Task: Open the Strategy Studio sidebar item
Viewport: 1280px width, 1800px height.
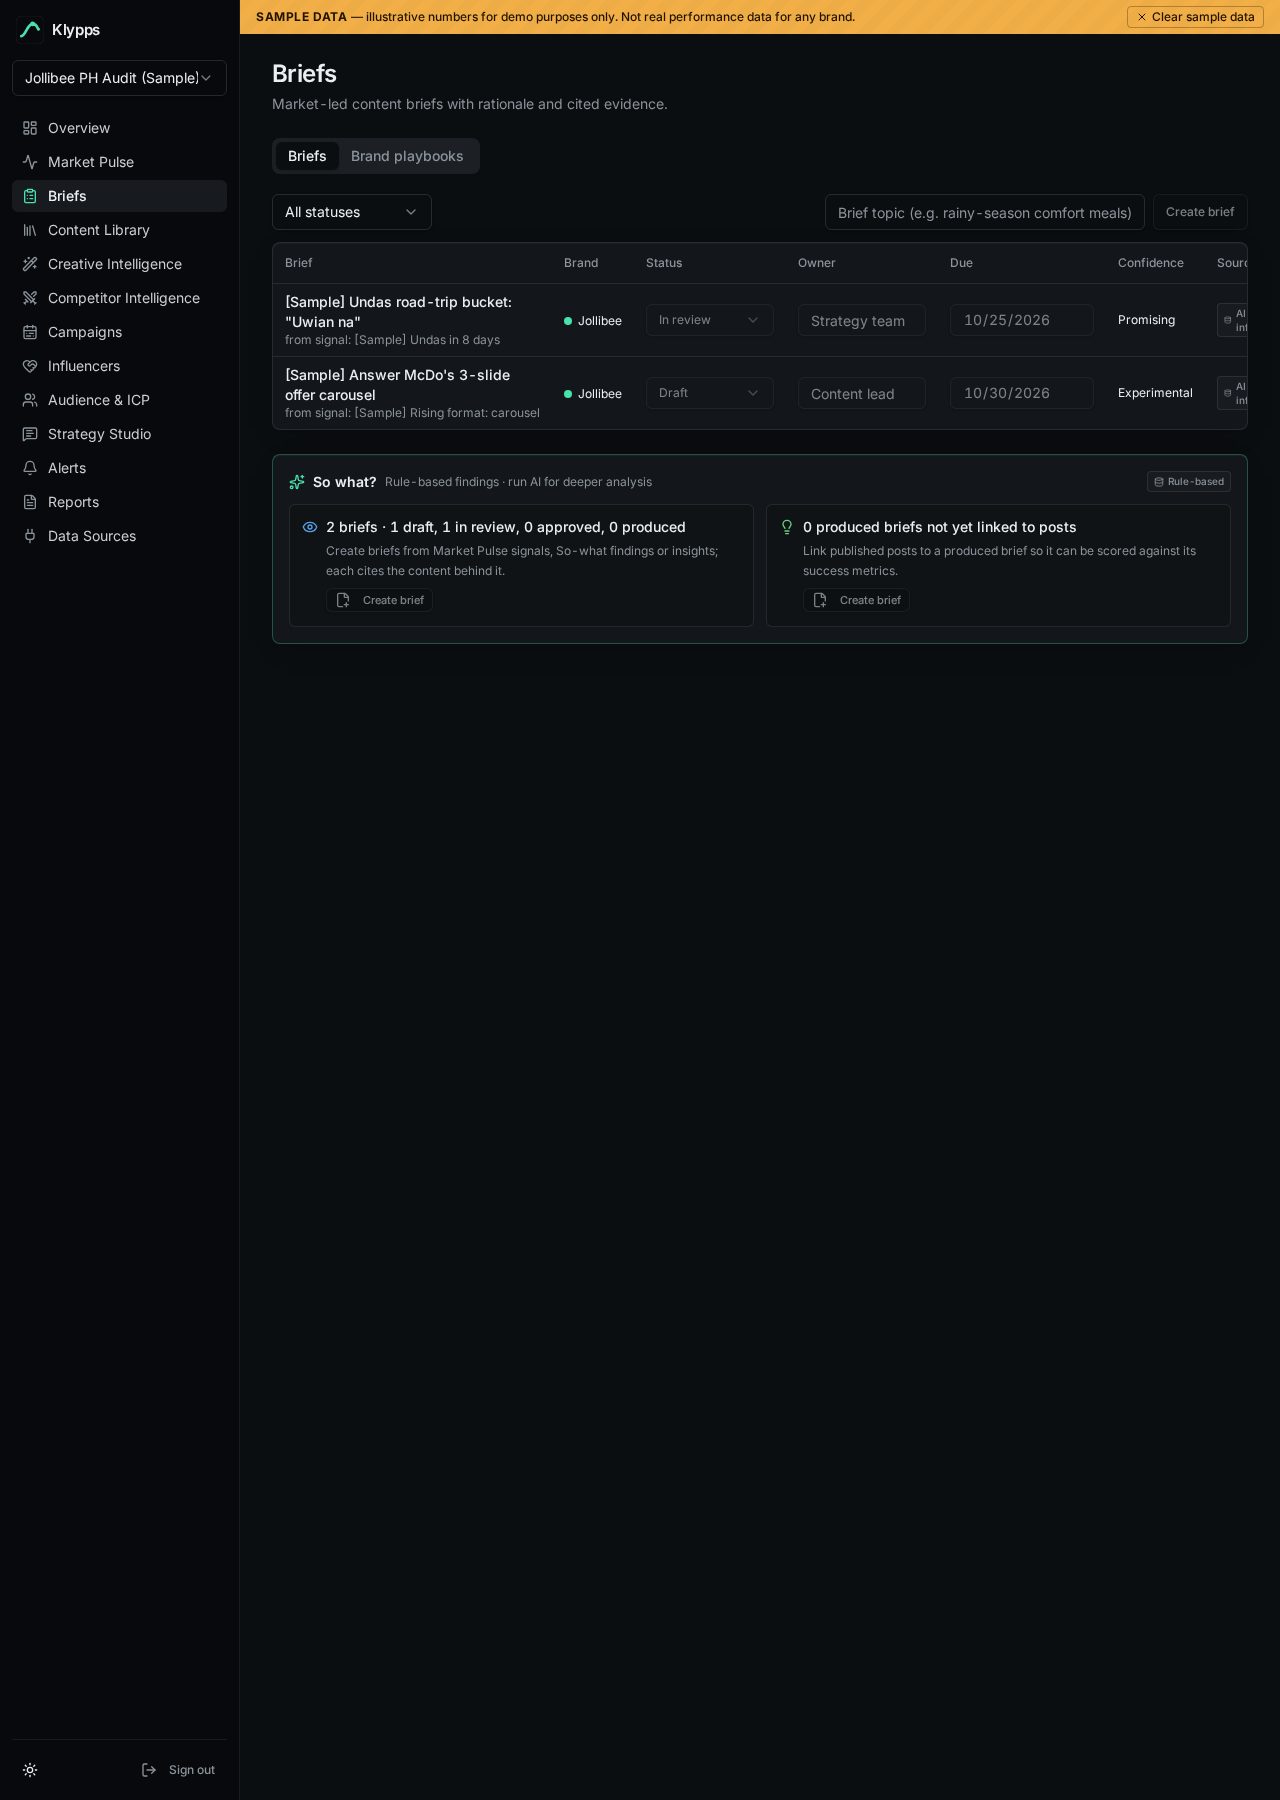Action: pos(119,434)
